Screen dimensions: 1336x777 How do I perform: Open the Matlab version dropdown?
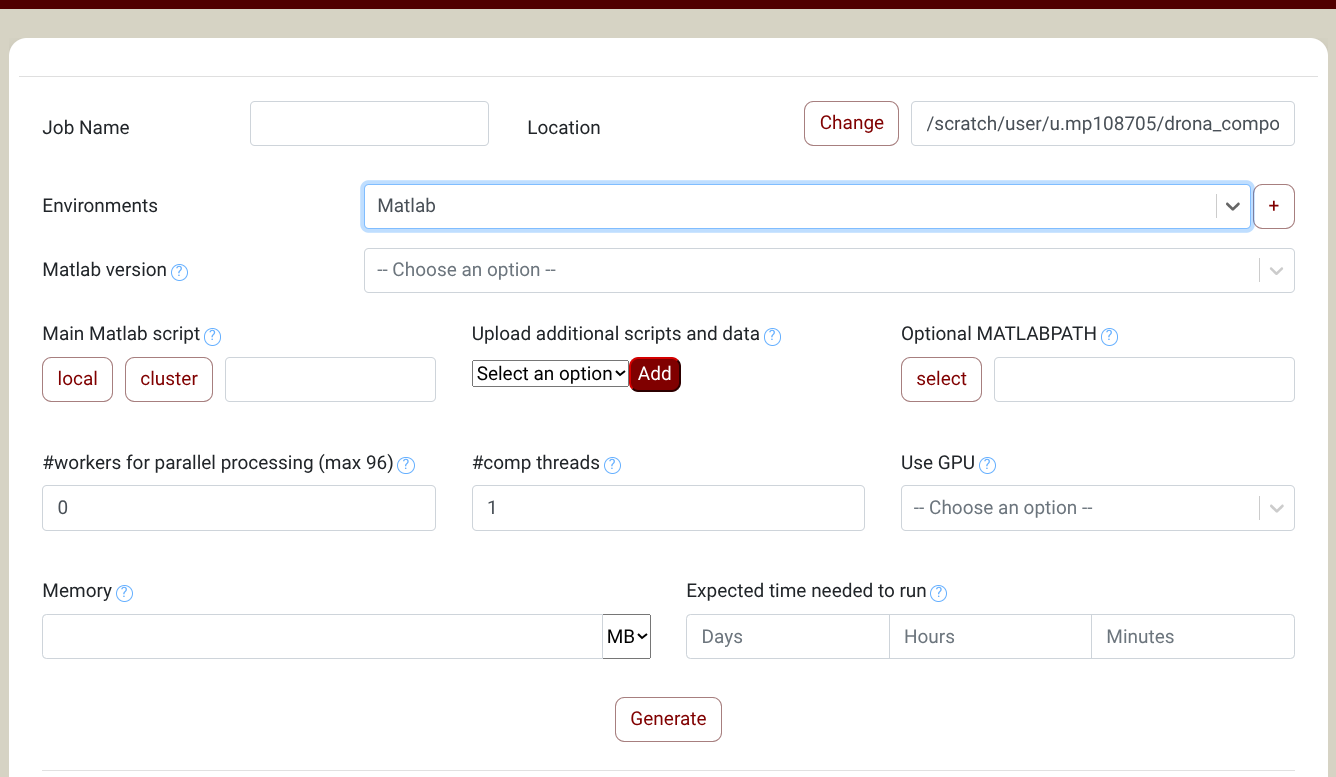point(828,270)
